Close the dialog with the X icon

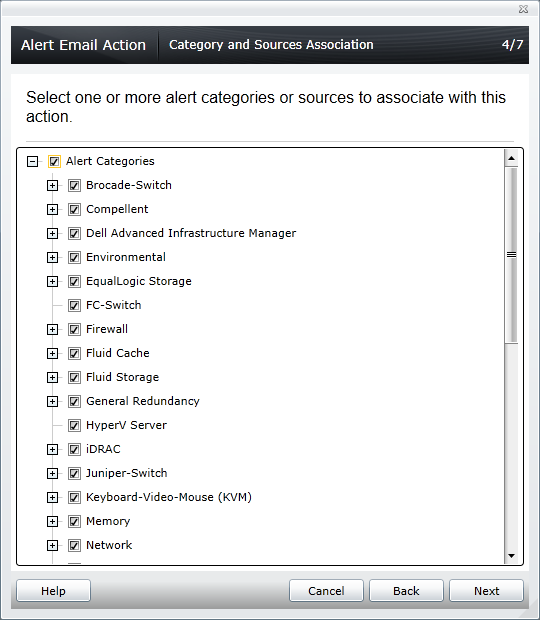click(x=523, y=9)
